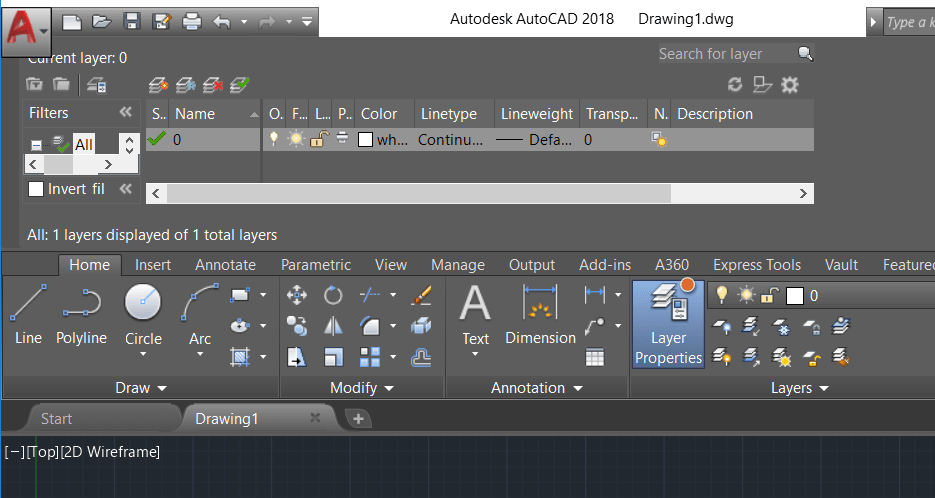Click the Dimension button
The height and width of the screenshot is (498, 935).
pos(540,315)
